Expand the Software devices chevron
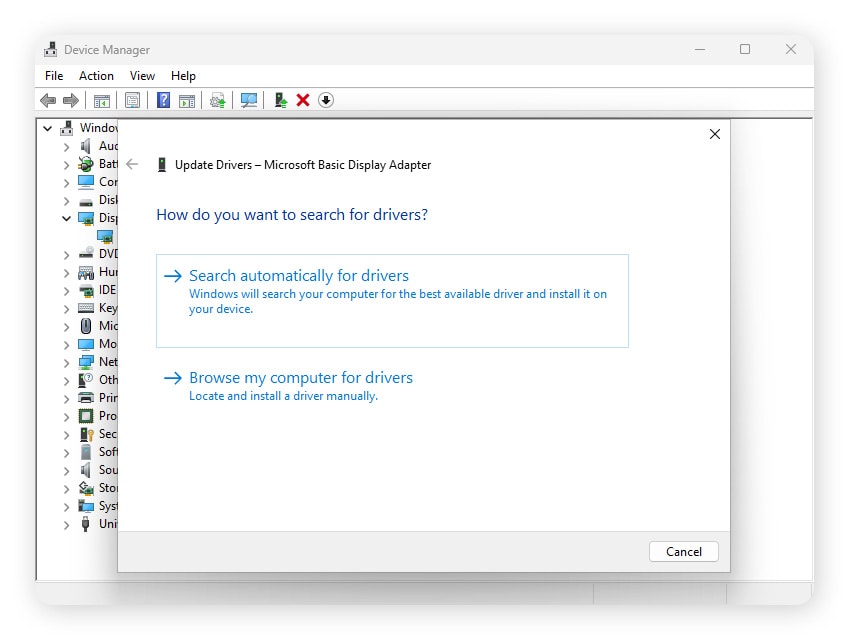This screenshot has height=640, width=849. click(x=66, y=453)
